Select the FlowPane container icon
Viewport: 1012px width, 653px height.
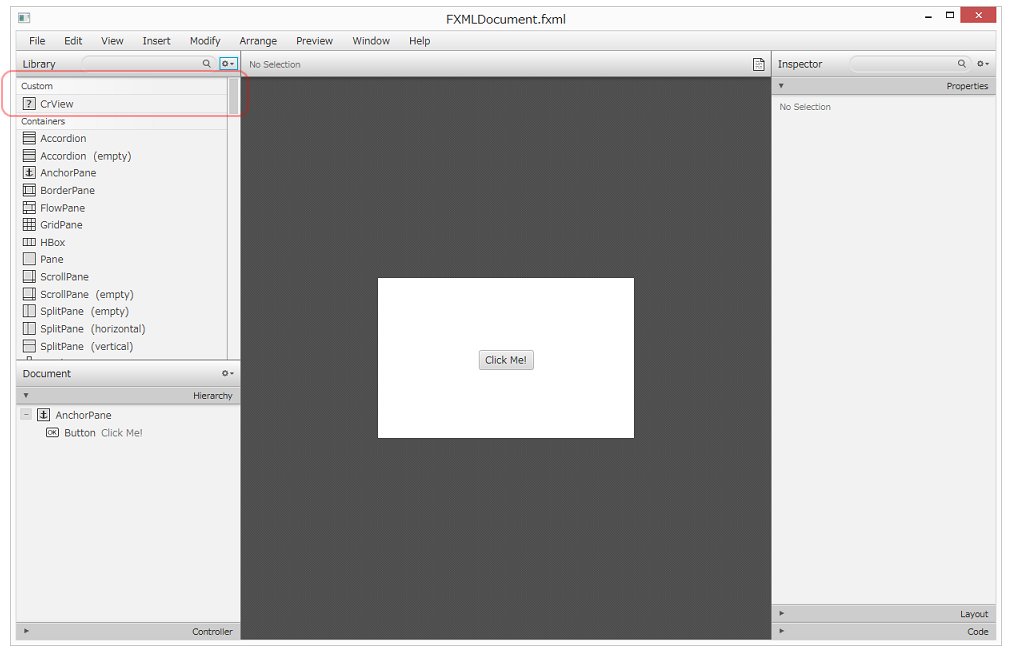29,208
